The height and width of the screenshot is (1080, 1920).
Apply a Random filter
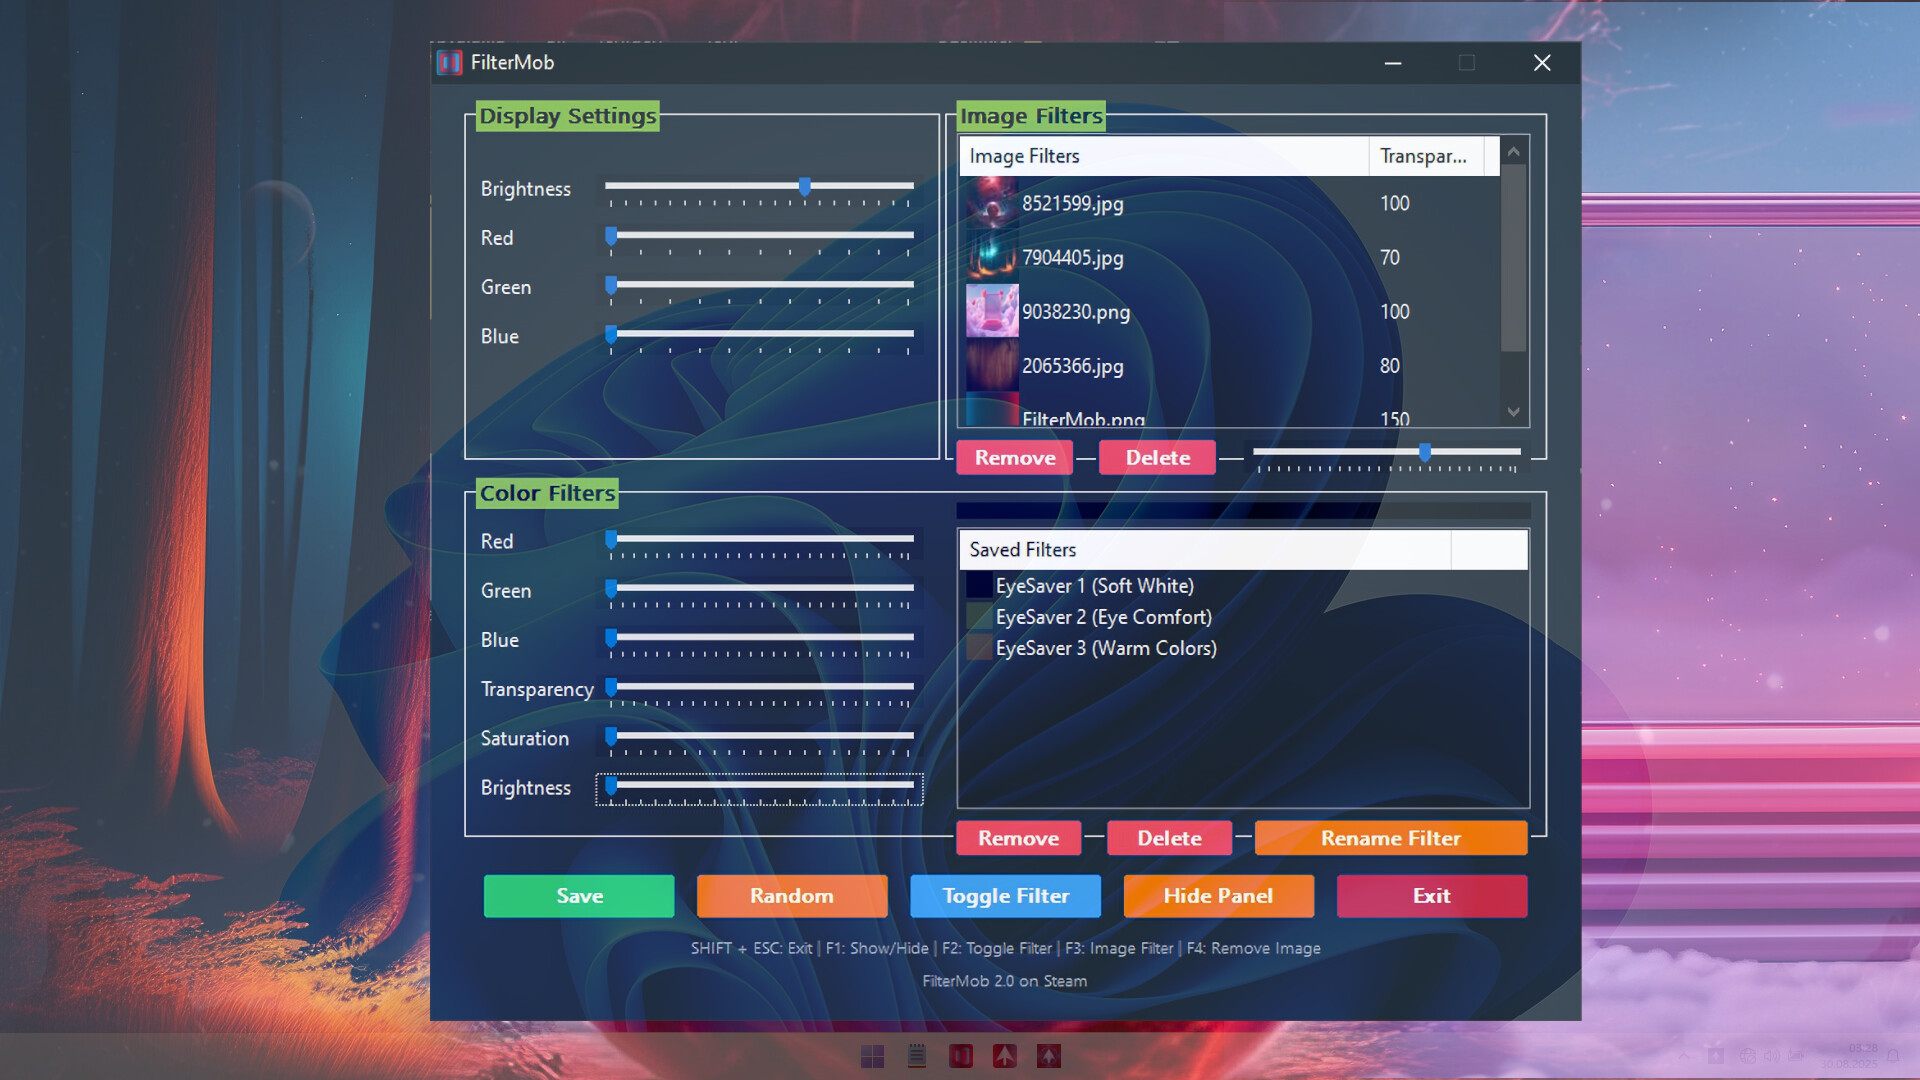point(791,895)
